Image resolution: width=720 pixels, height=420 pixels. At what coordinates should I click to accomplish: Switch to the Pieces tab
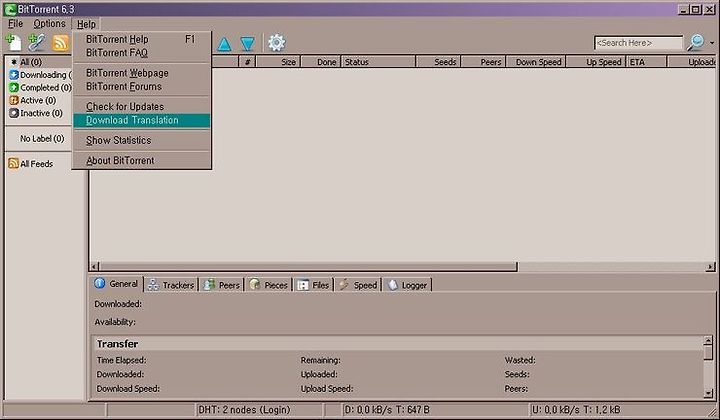point(269,285)
